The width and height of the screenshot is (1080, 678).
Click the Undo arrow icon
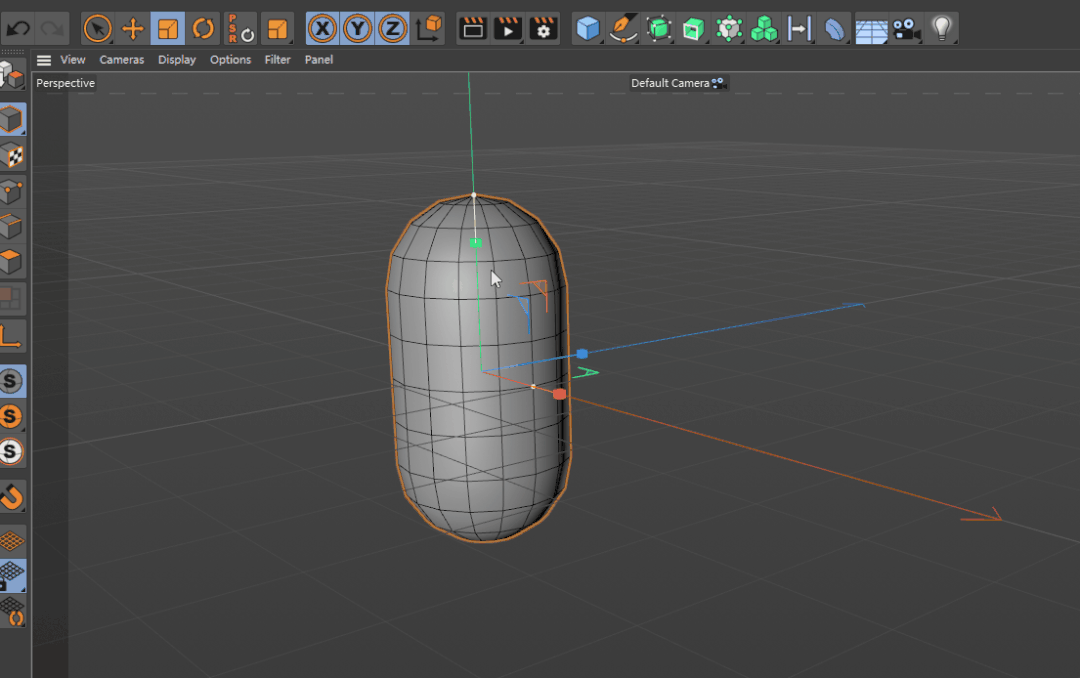(x=18, y=29)
